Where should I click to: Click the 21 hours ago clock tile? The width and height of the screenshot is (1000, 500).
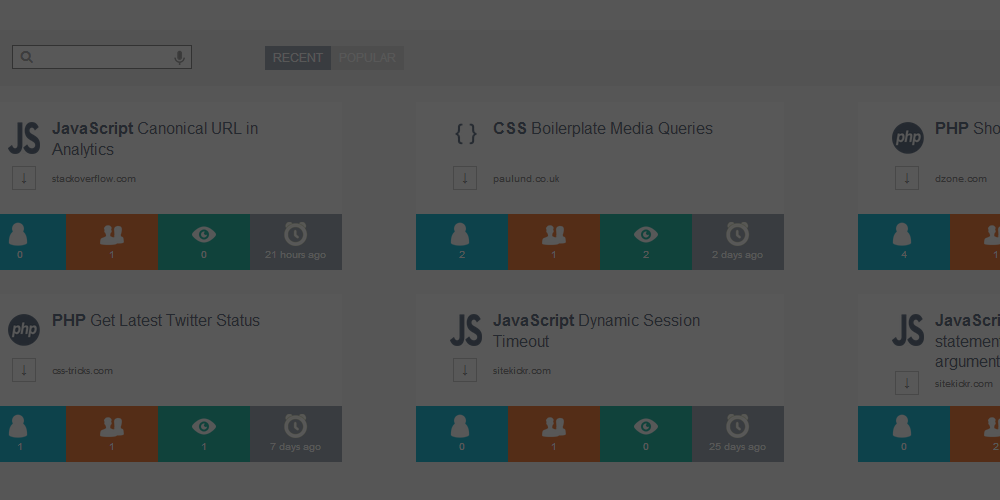(296, 242)
